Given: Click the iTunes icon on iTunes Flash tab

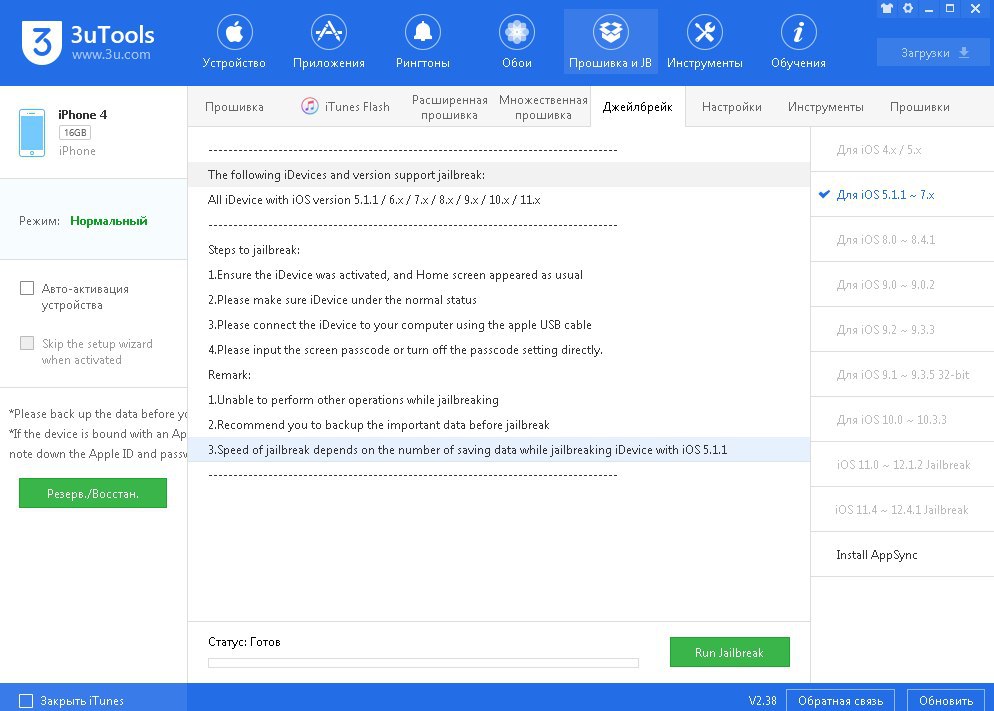Looking at the screenshot, I should click(x=309, y=106).
